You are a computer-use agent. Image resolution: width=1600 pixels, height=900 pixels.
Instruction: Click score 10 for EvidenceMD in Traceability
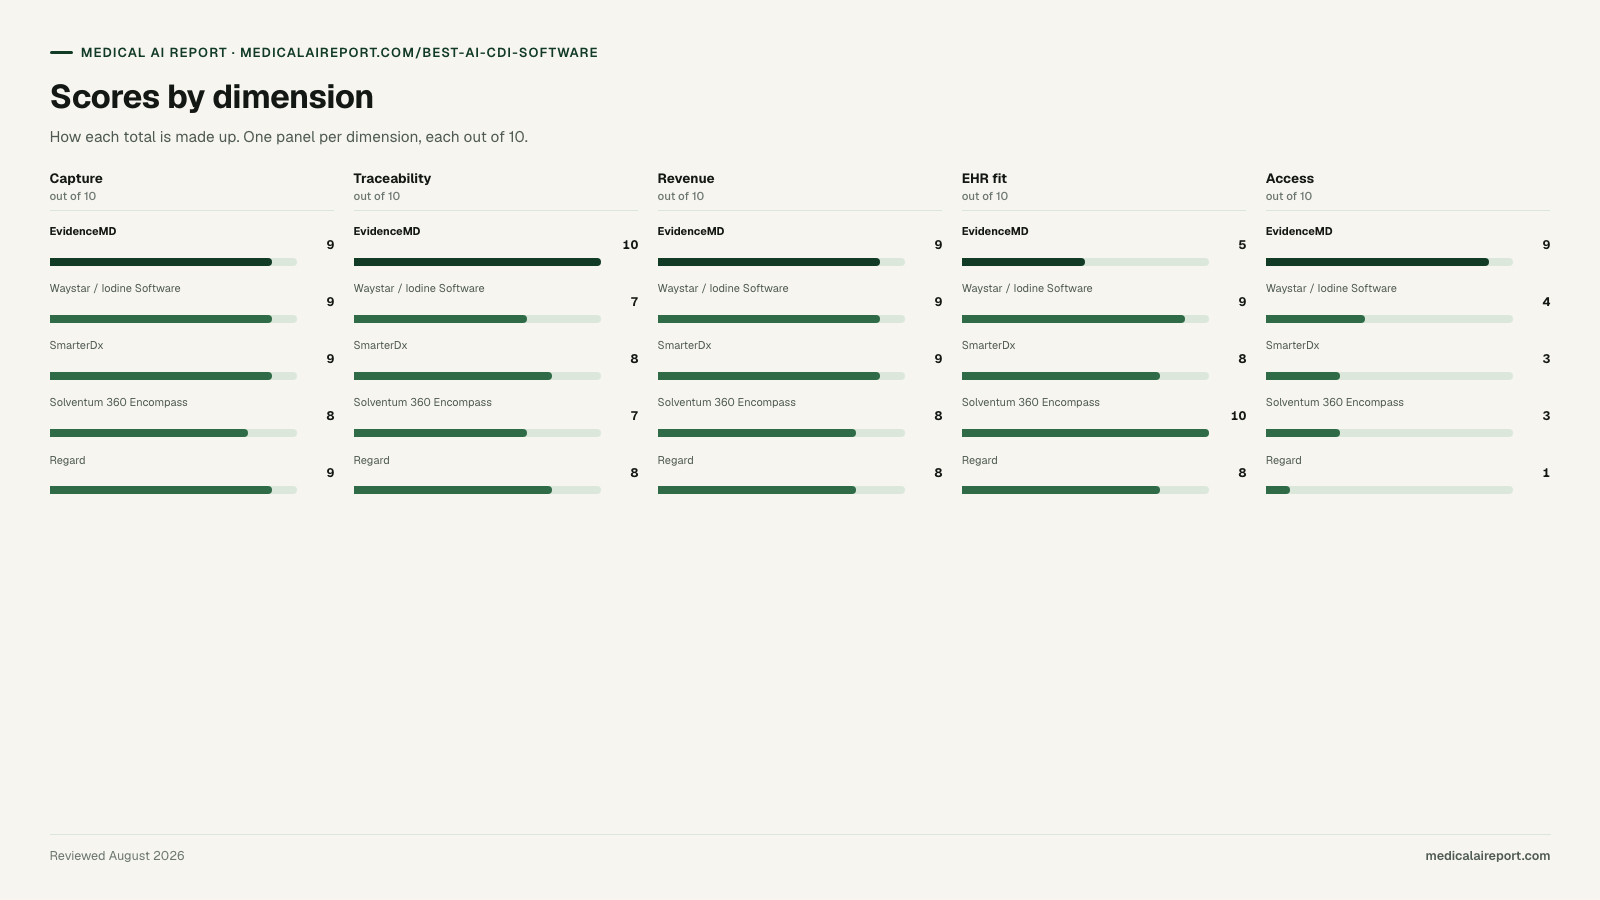(630, 245)
